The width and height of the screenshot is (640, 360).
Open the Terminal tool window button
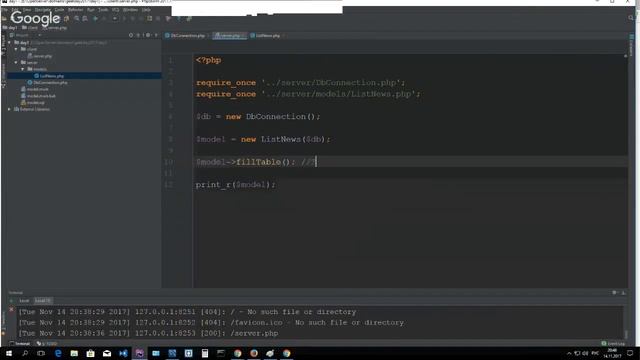[20, 344]
